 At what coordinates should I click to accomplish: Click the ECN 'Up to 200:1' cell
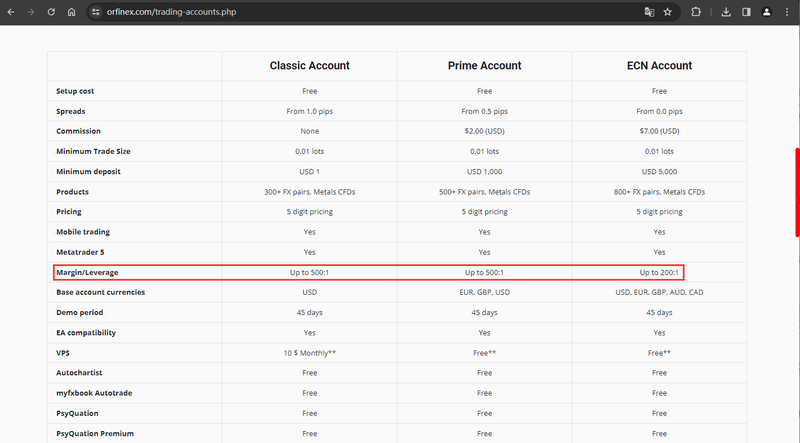[659, 273]
